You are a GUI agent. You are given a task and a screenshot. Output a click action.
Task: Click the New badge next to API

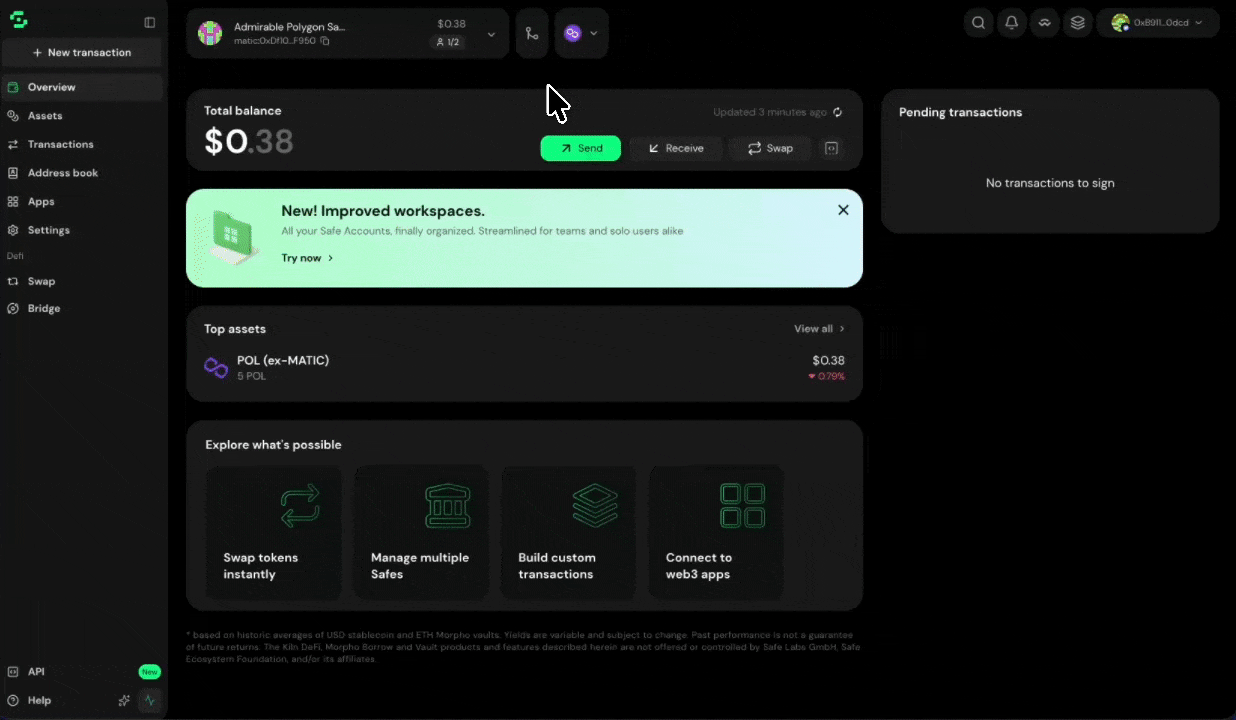150,672
